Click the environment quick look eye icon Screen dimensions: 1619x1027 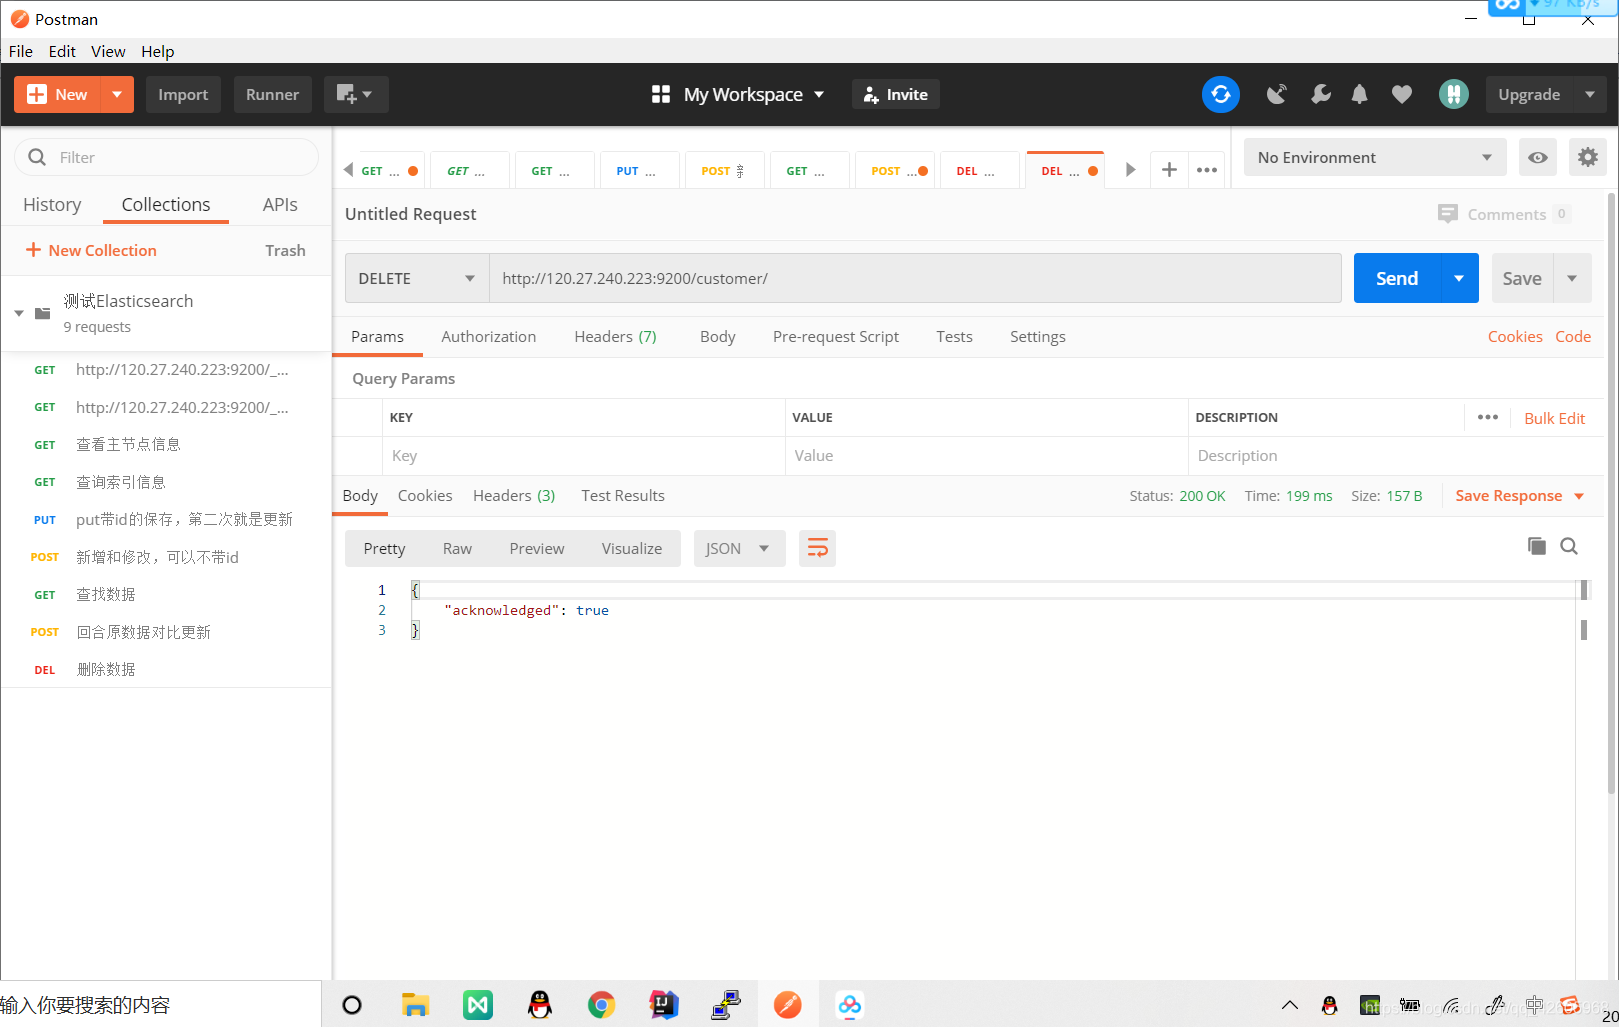coord(1538,157)
